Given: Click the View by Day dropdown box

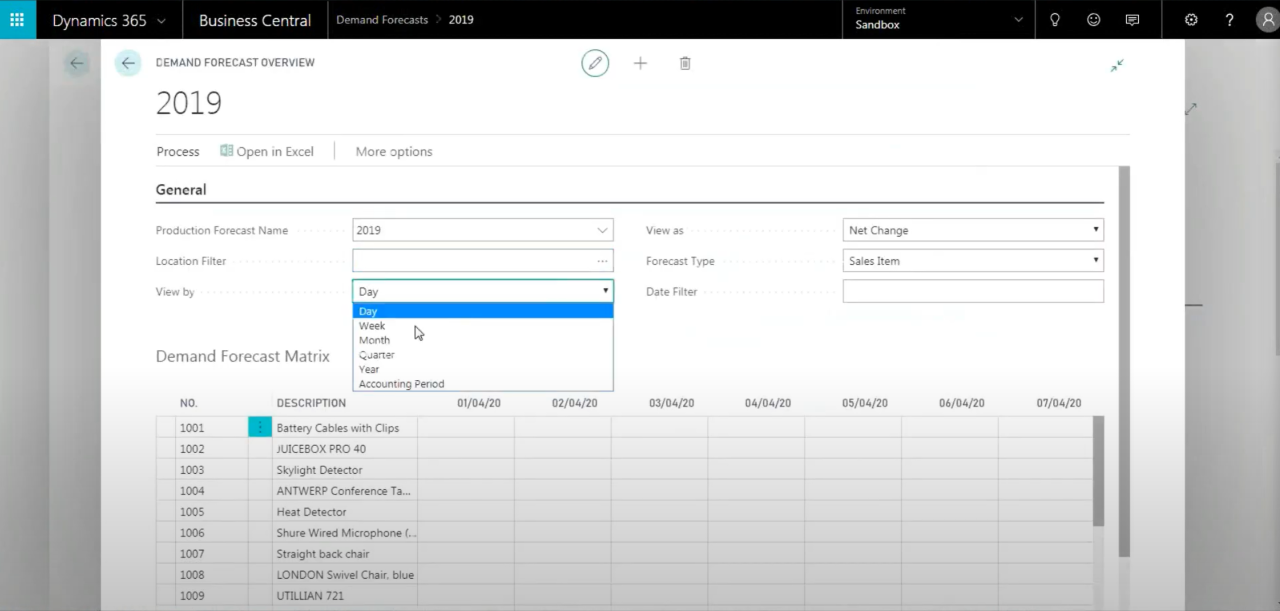Looking at the screenshot, I should coord(483,292).
